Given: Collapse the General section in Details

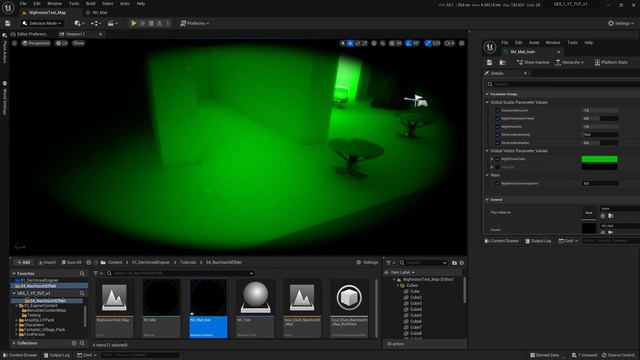Looking at the screenshot, I should [487, 200].
